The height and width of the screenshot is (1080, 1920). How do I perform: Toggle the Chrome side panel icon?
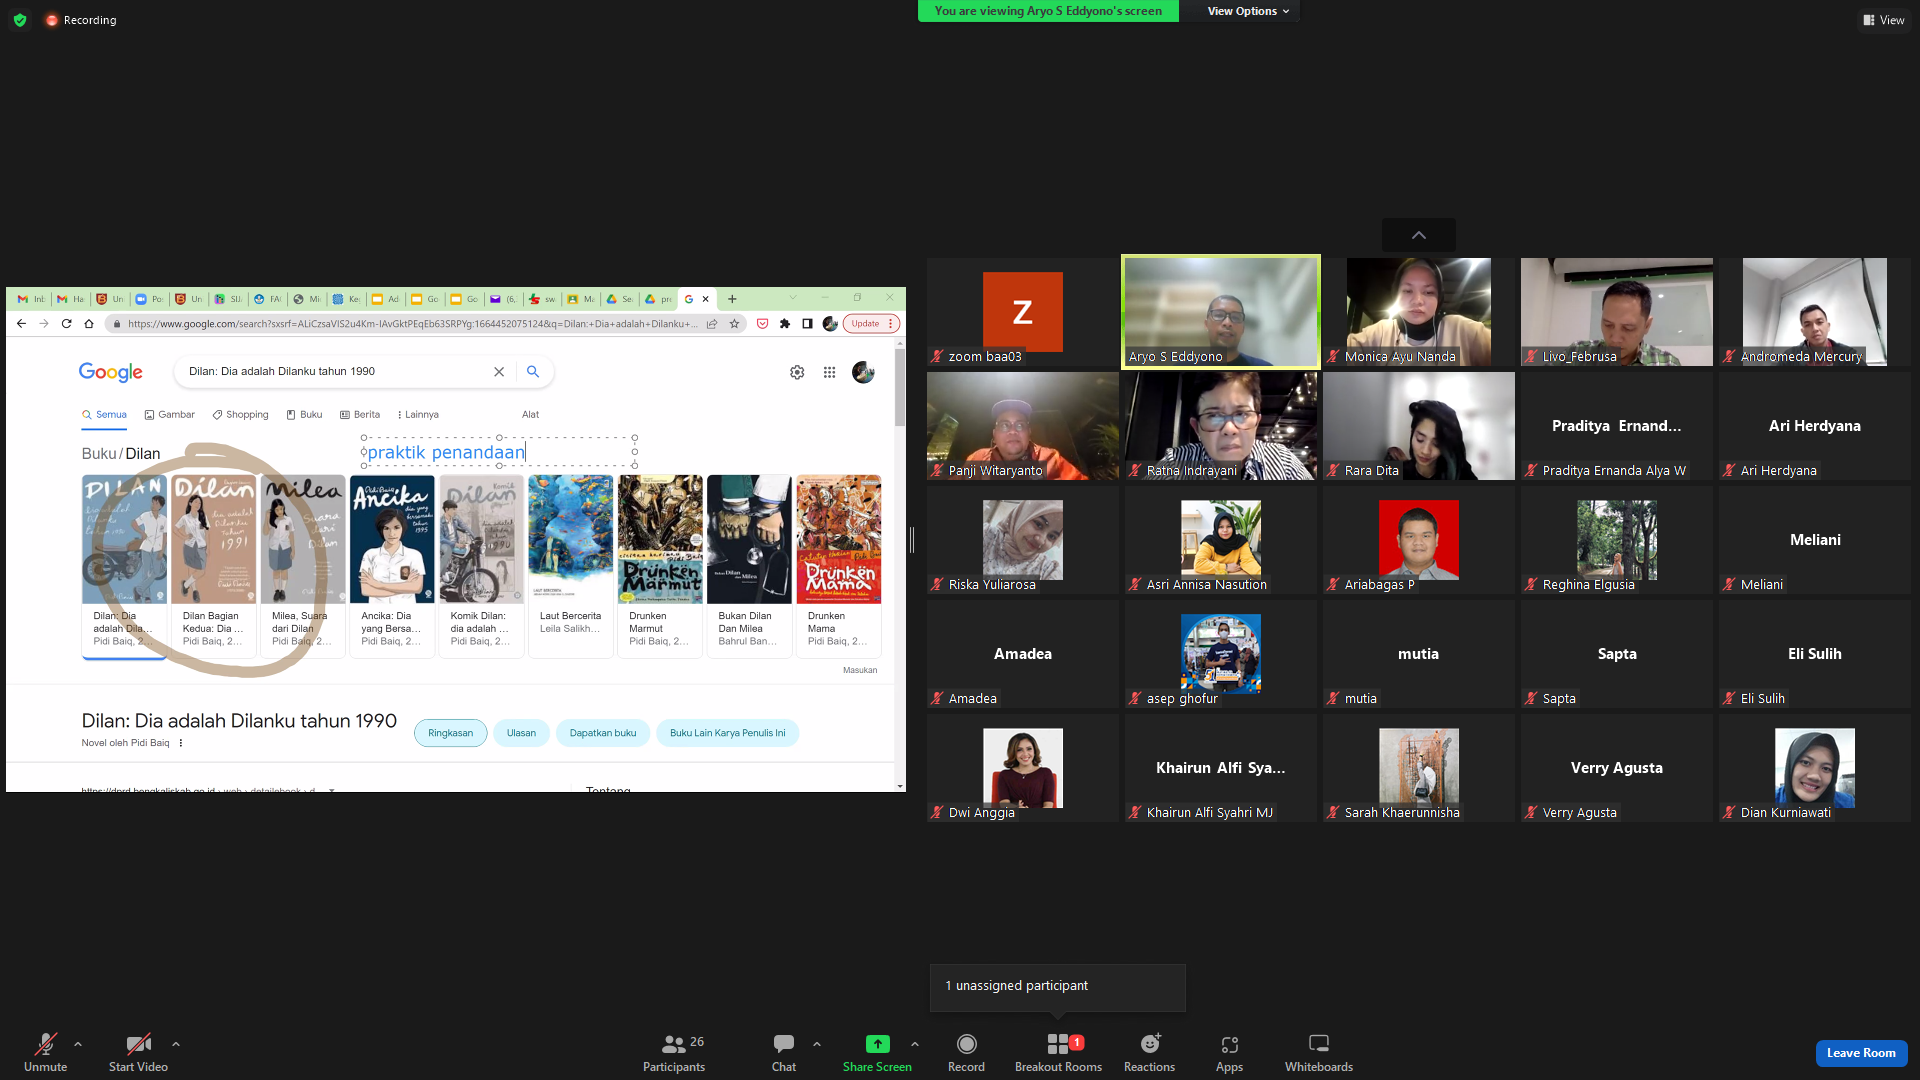coord(807,323)
